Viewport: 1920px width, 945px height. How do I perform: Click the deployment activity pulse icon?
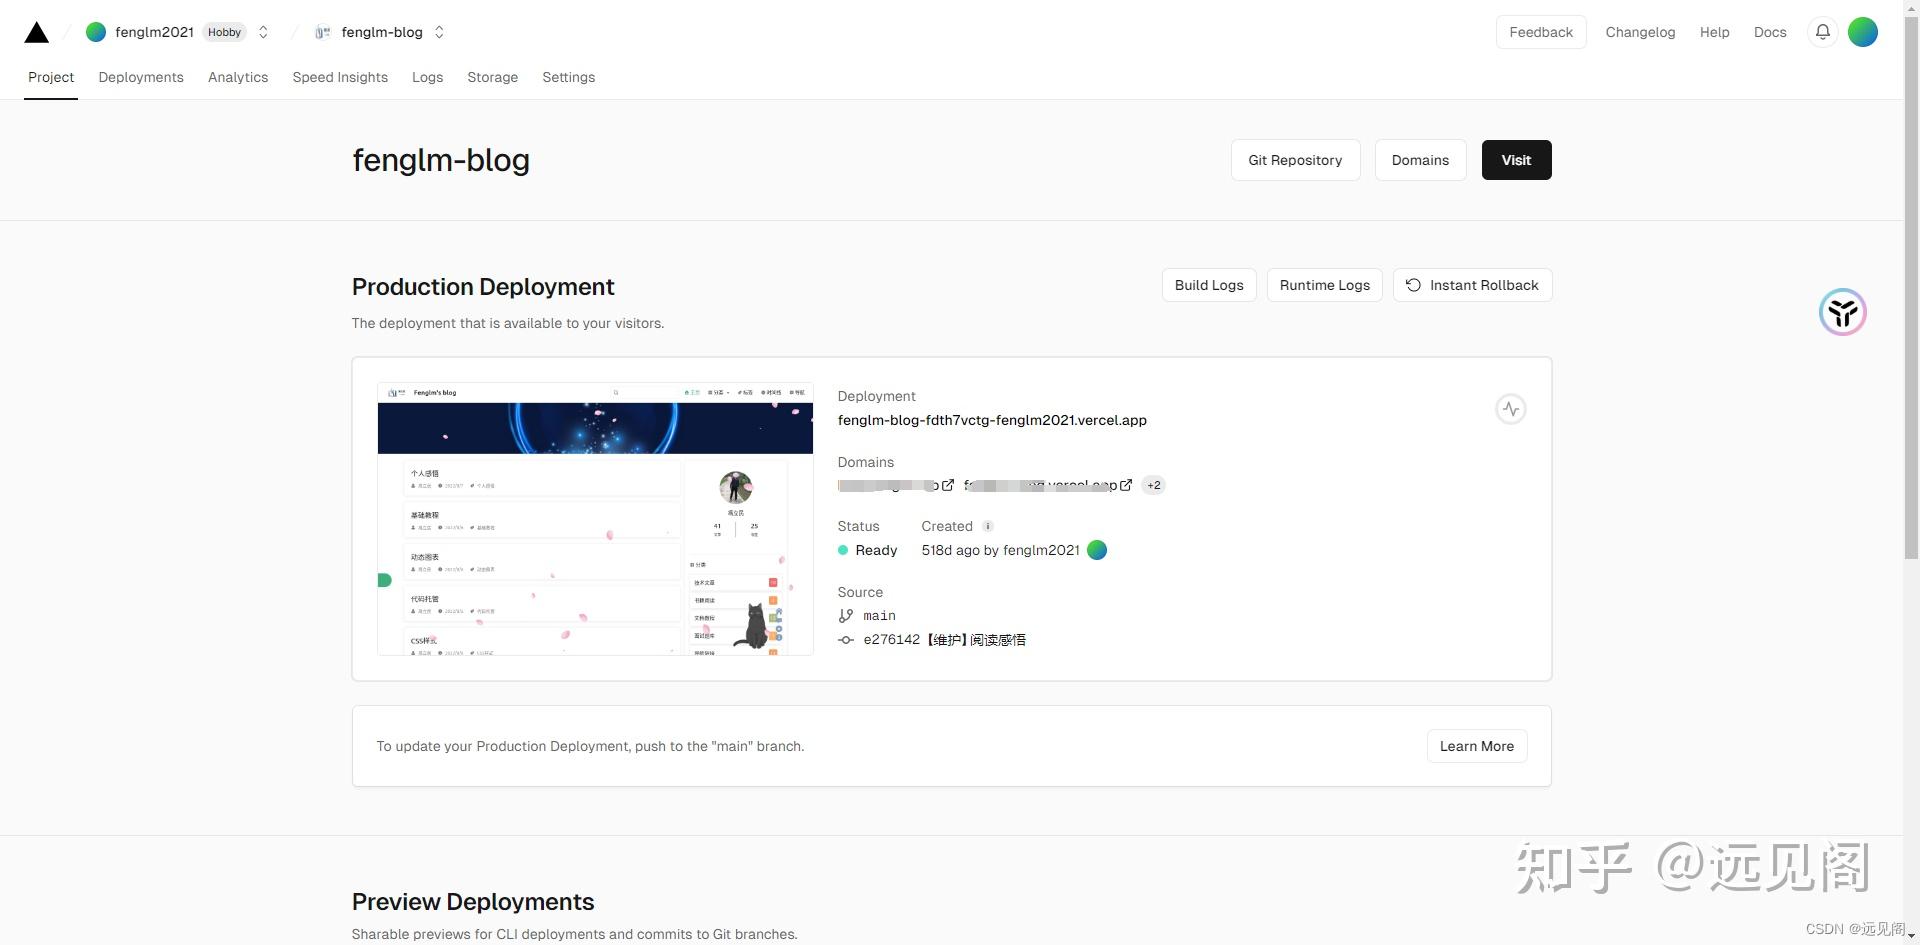1510,409
